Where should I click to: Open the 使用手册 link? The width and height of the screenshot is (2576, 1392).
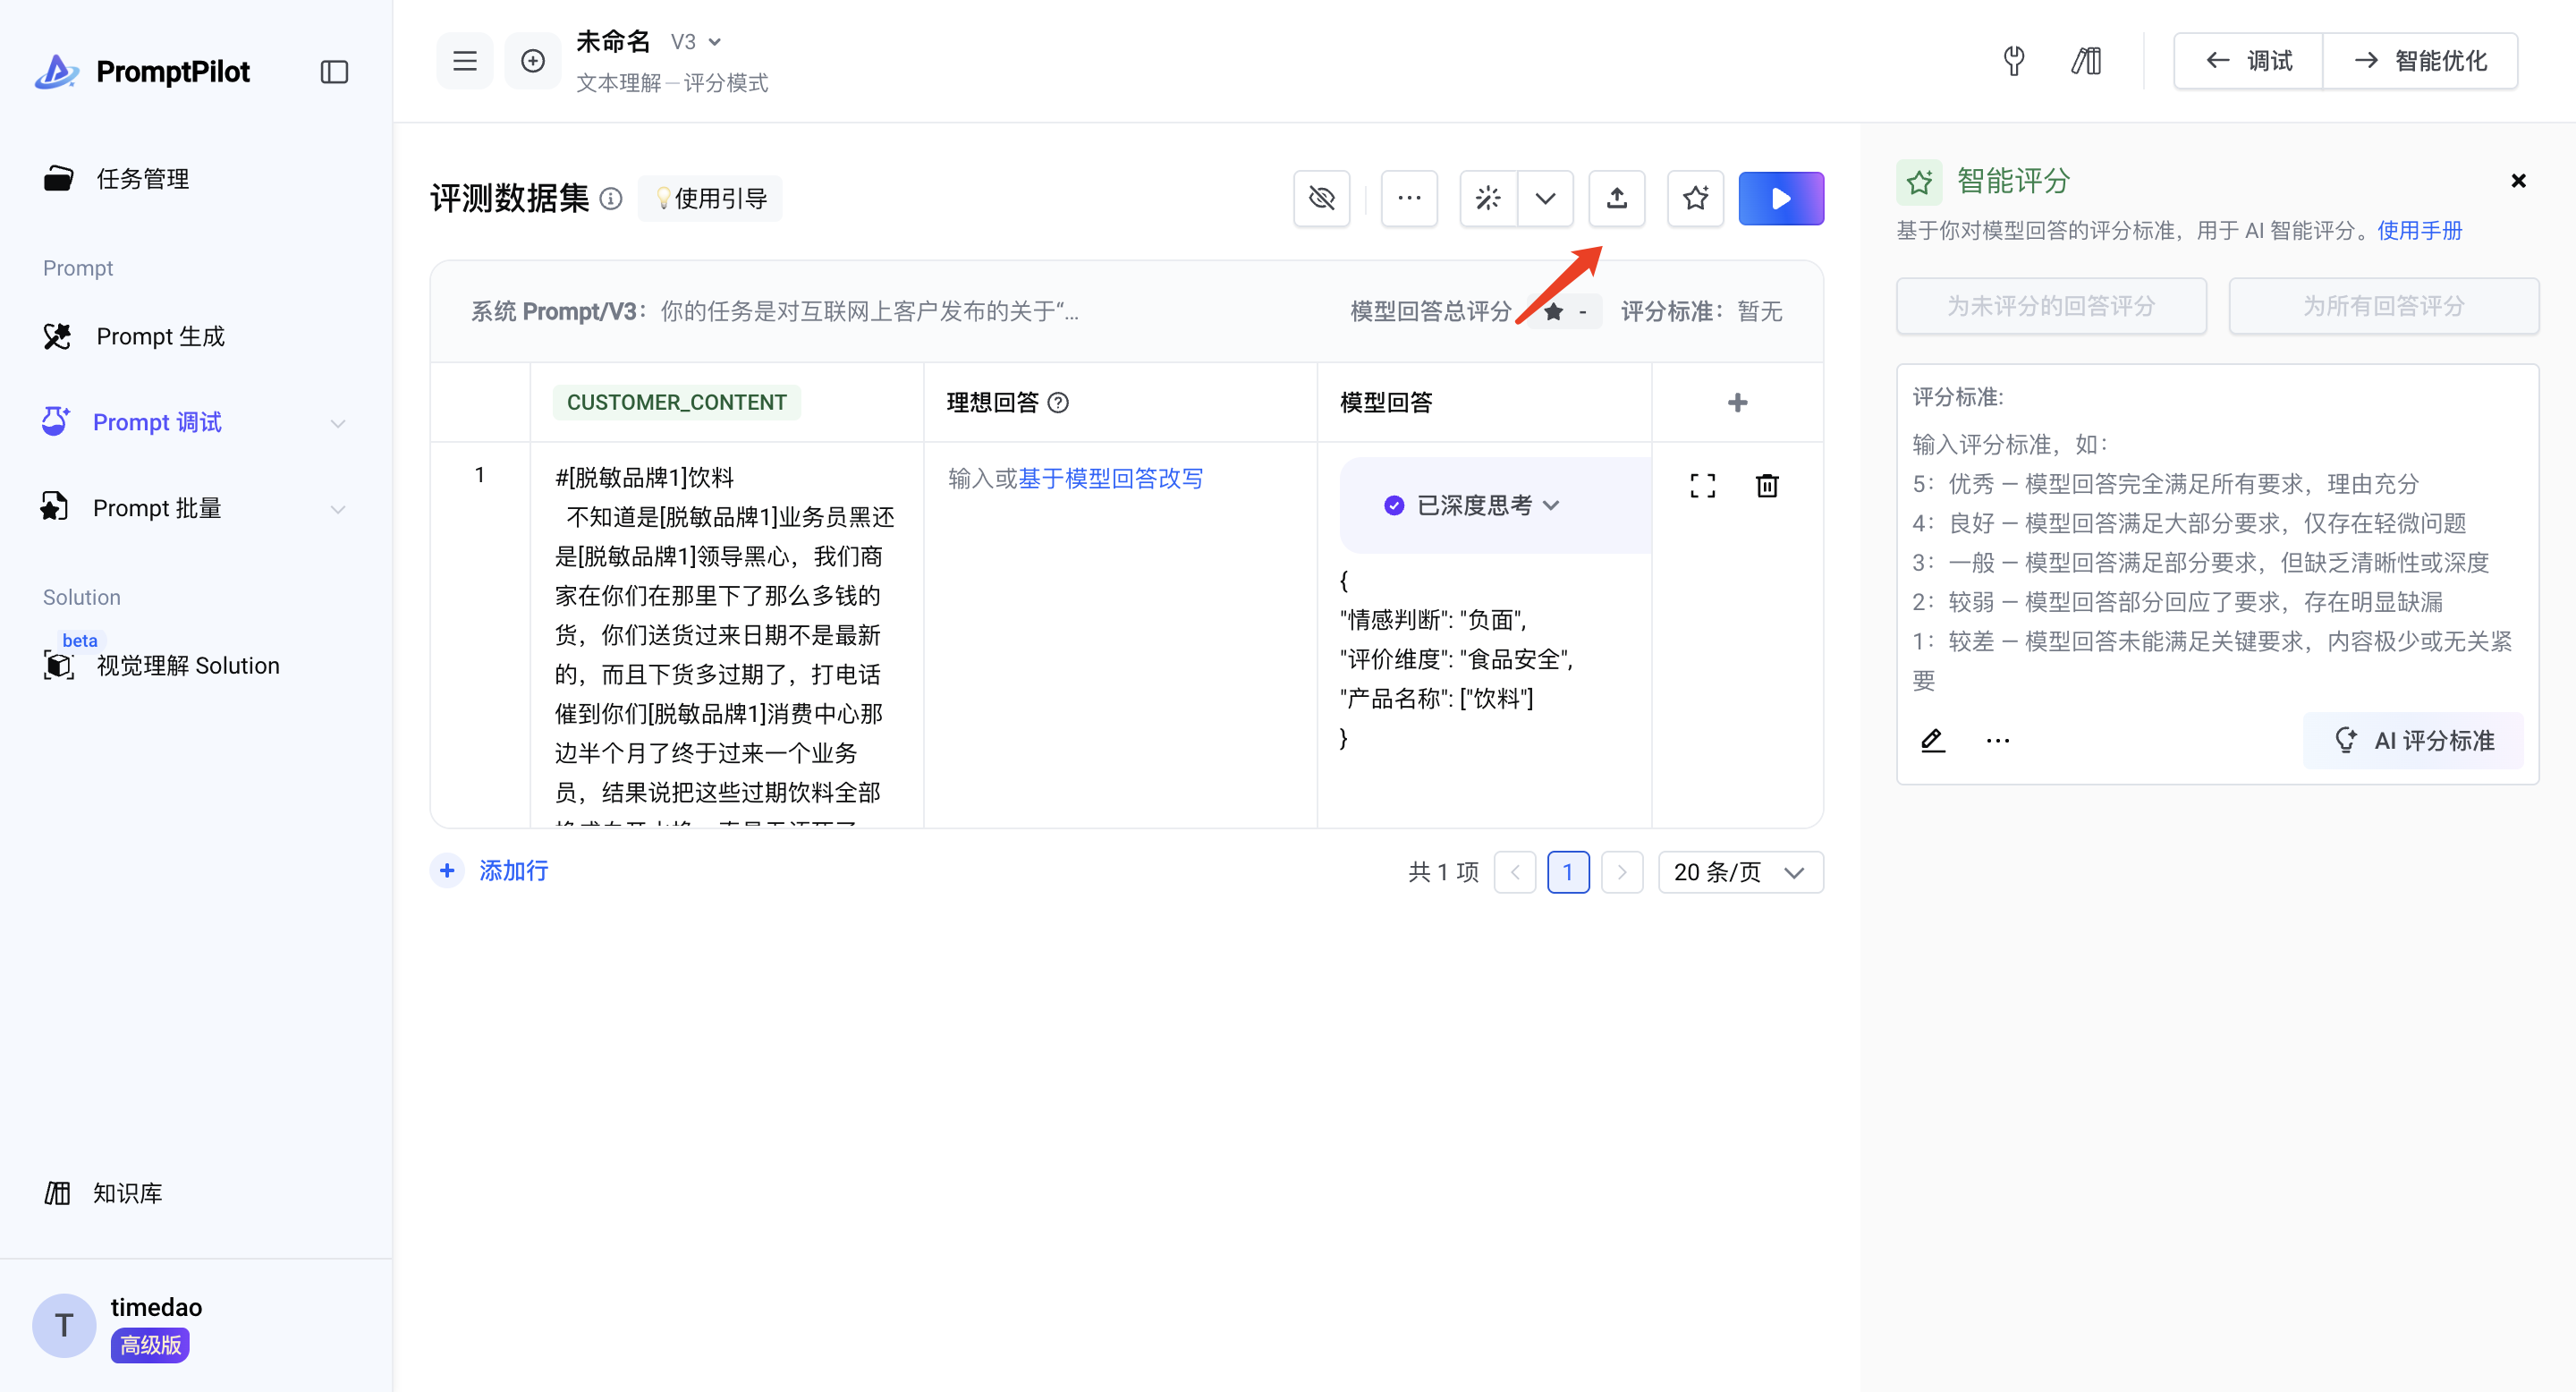tap(2419, 231)
